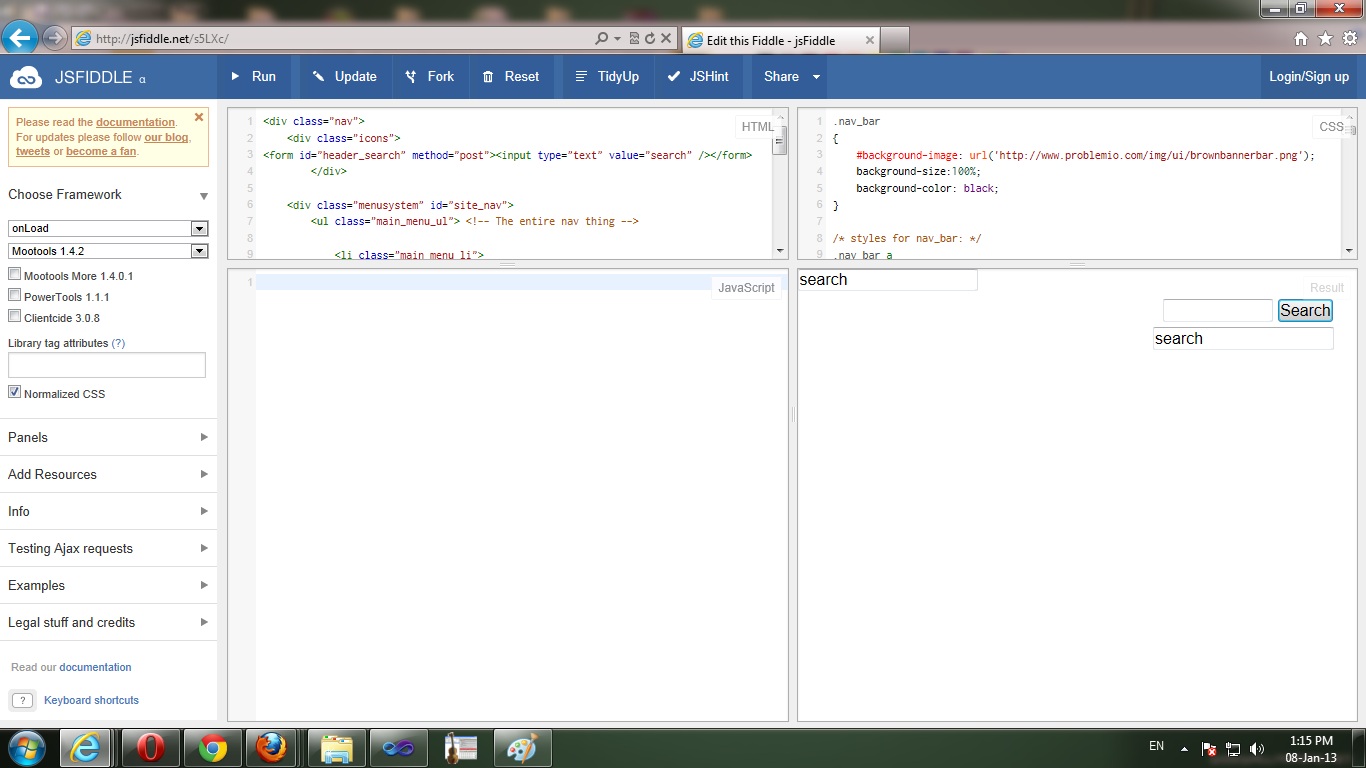Click the browser Back arrow button
Viewport: 1366px width, 768px height.
[19, 39]
